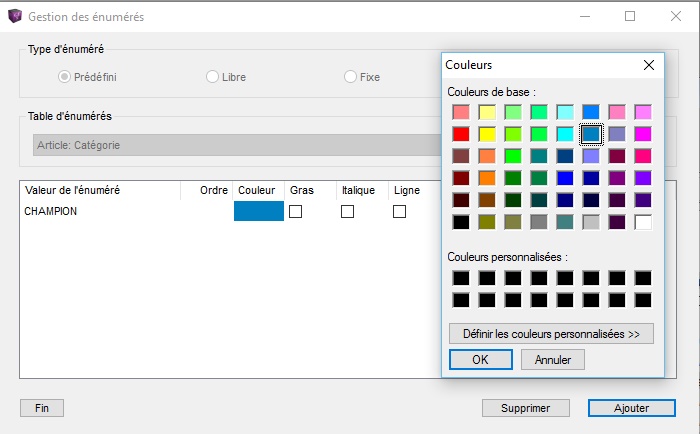This screenshot has height=434, width=700.
Task: Pick the currently selected steel blue swatch
Action: tap(591, 134)
